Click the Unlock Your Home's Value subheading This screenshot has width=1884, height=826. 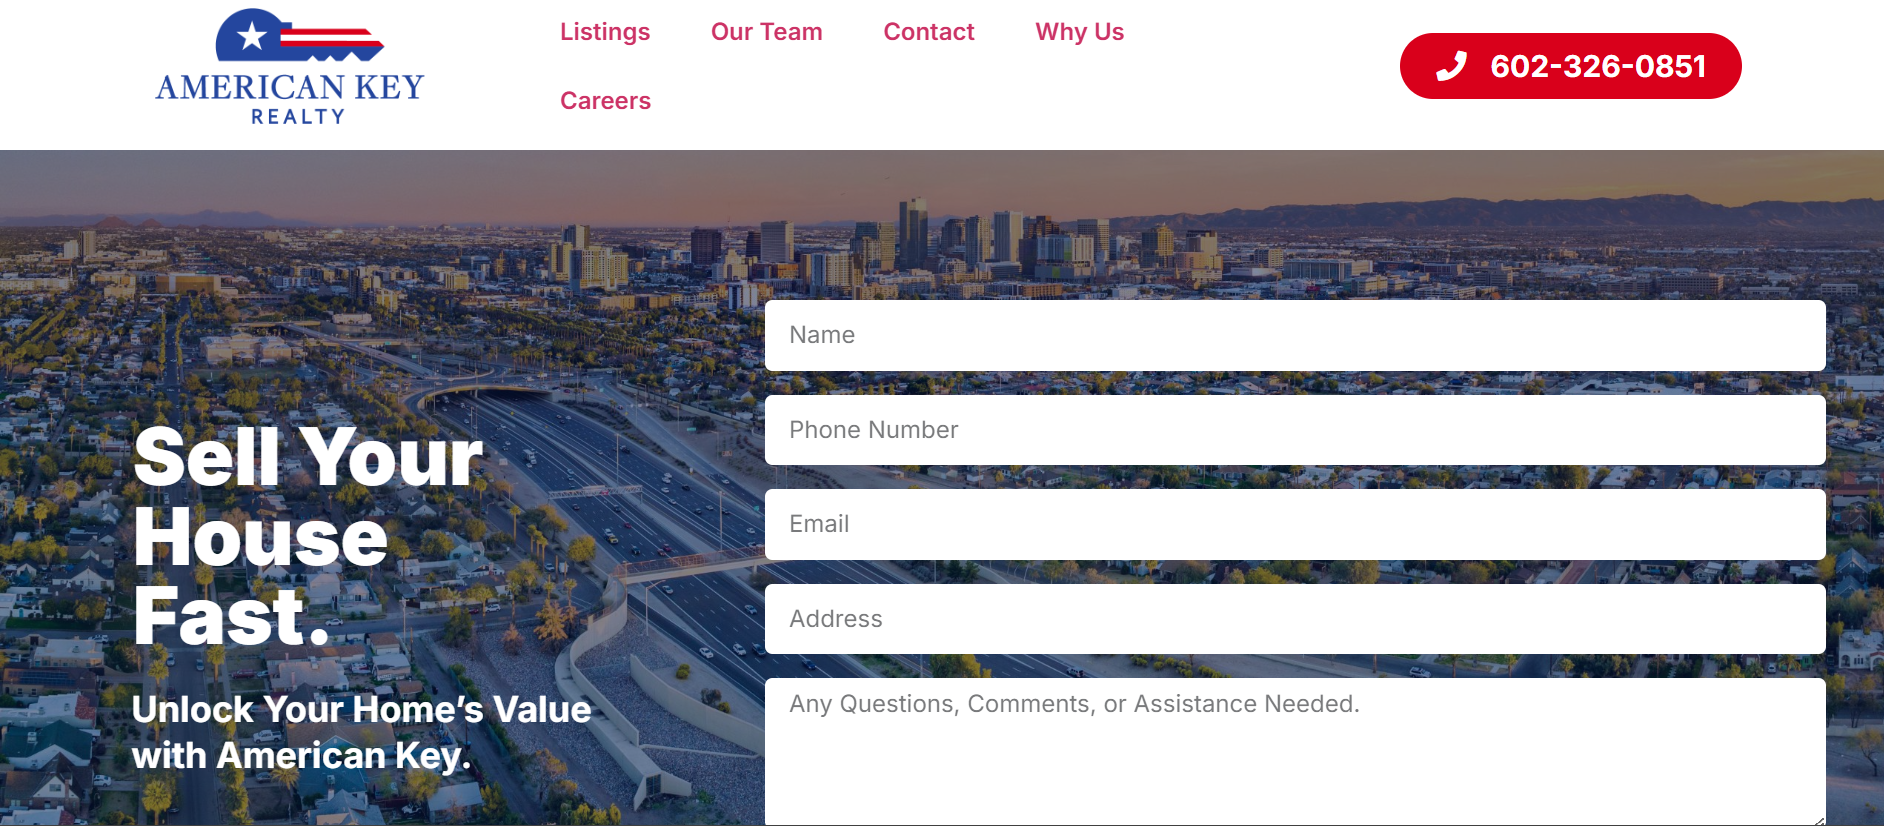(x=361, y=732)
